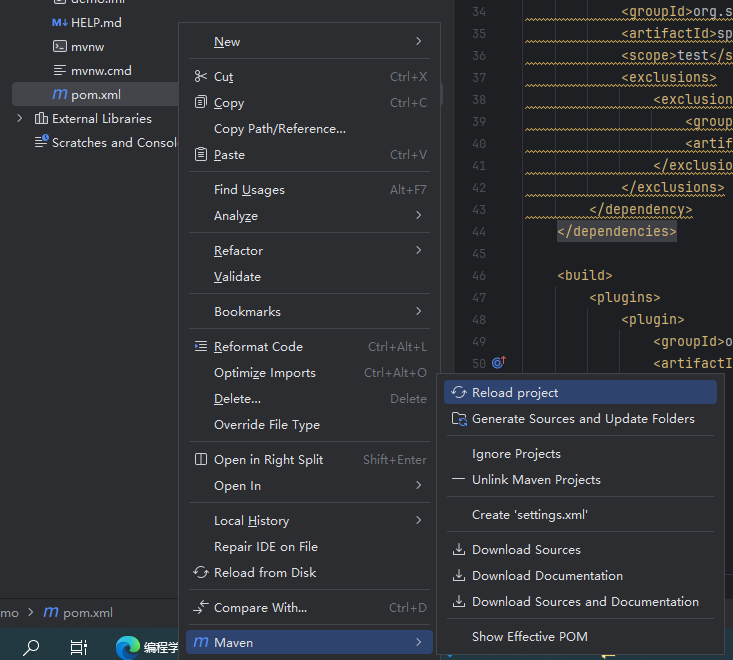Expand the Bookmarks submenu arrow

tap(419, 311)
